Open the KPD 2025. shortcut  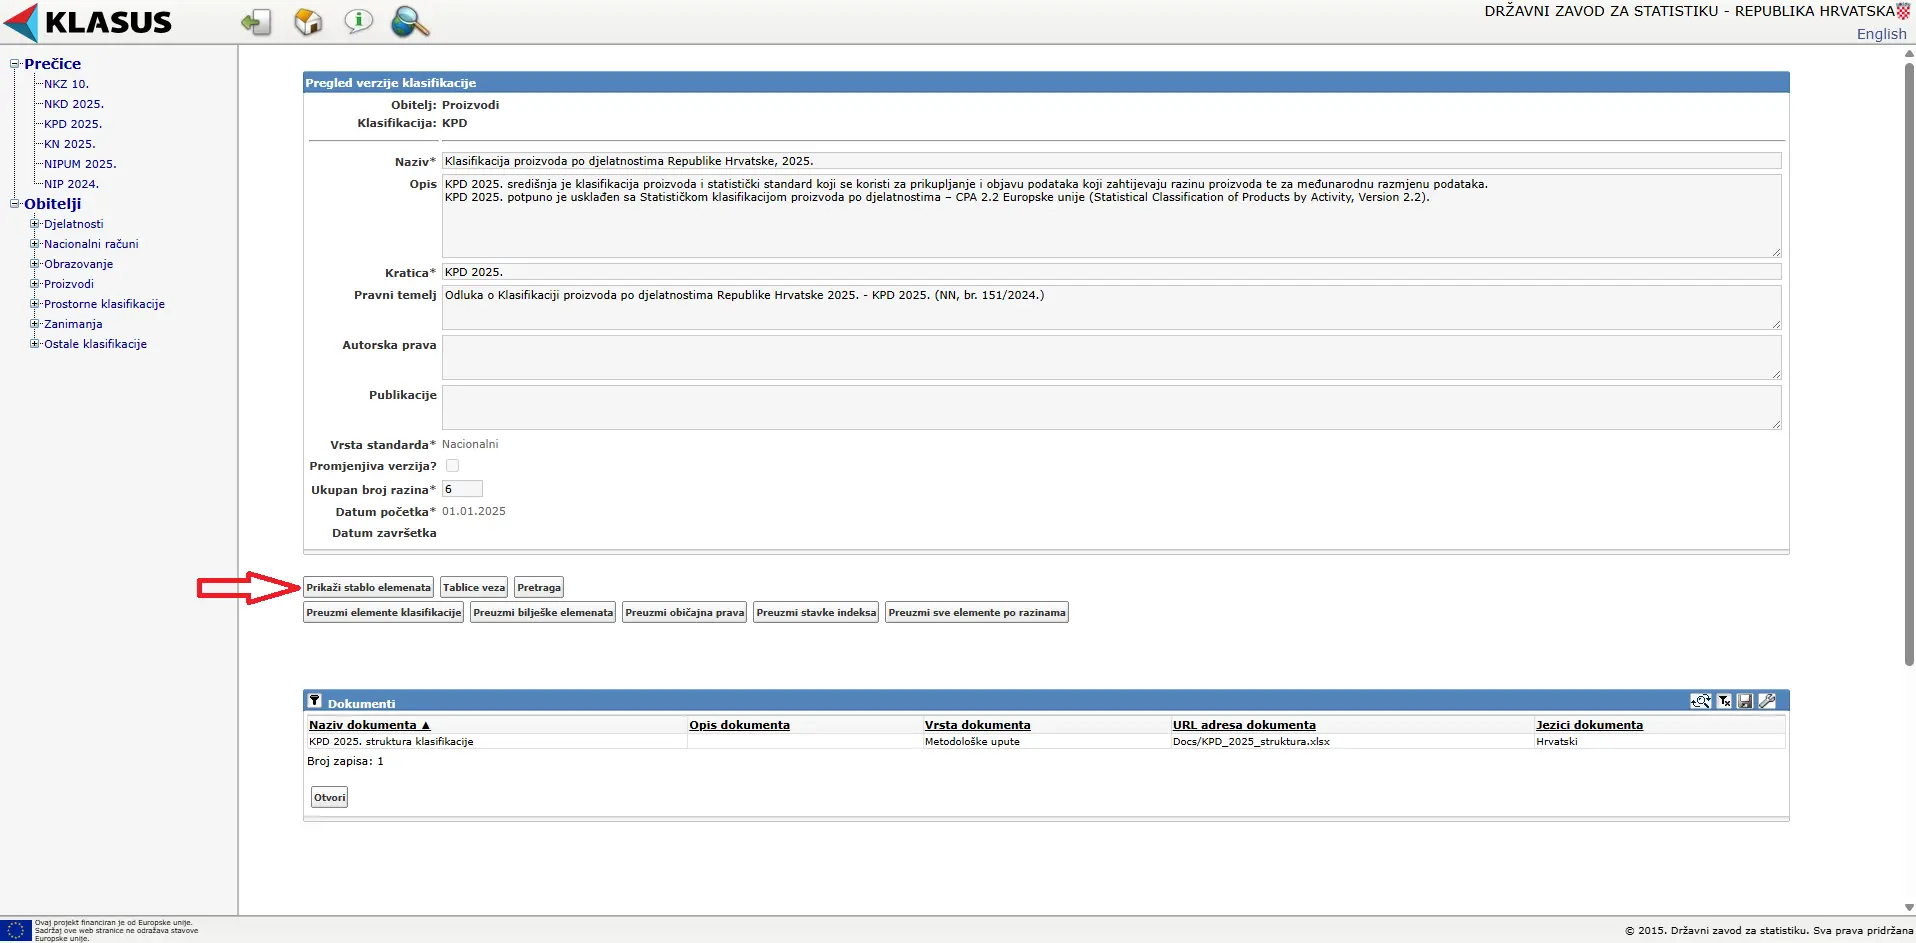click(72, 124)
